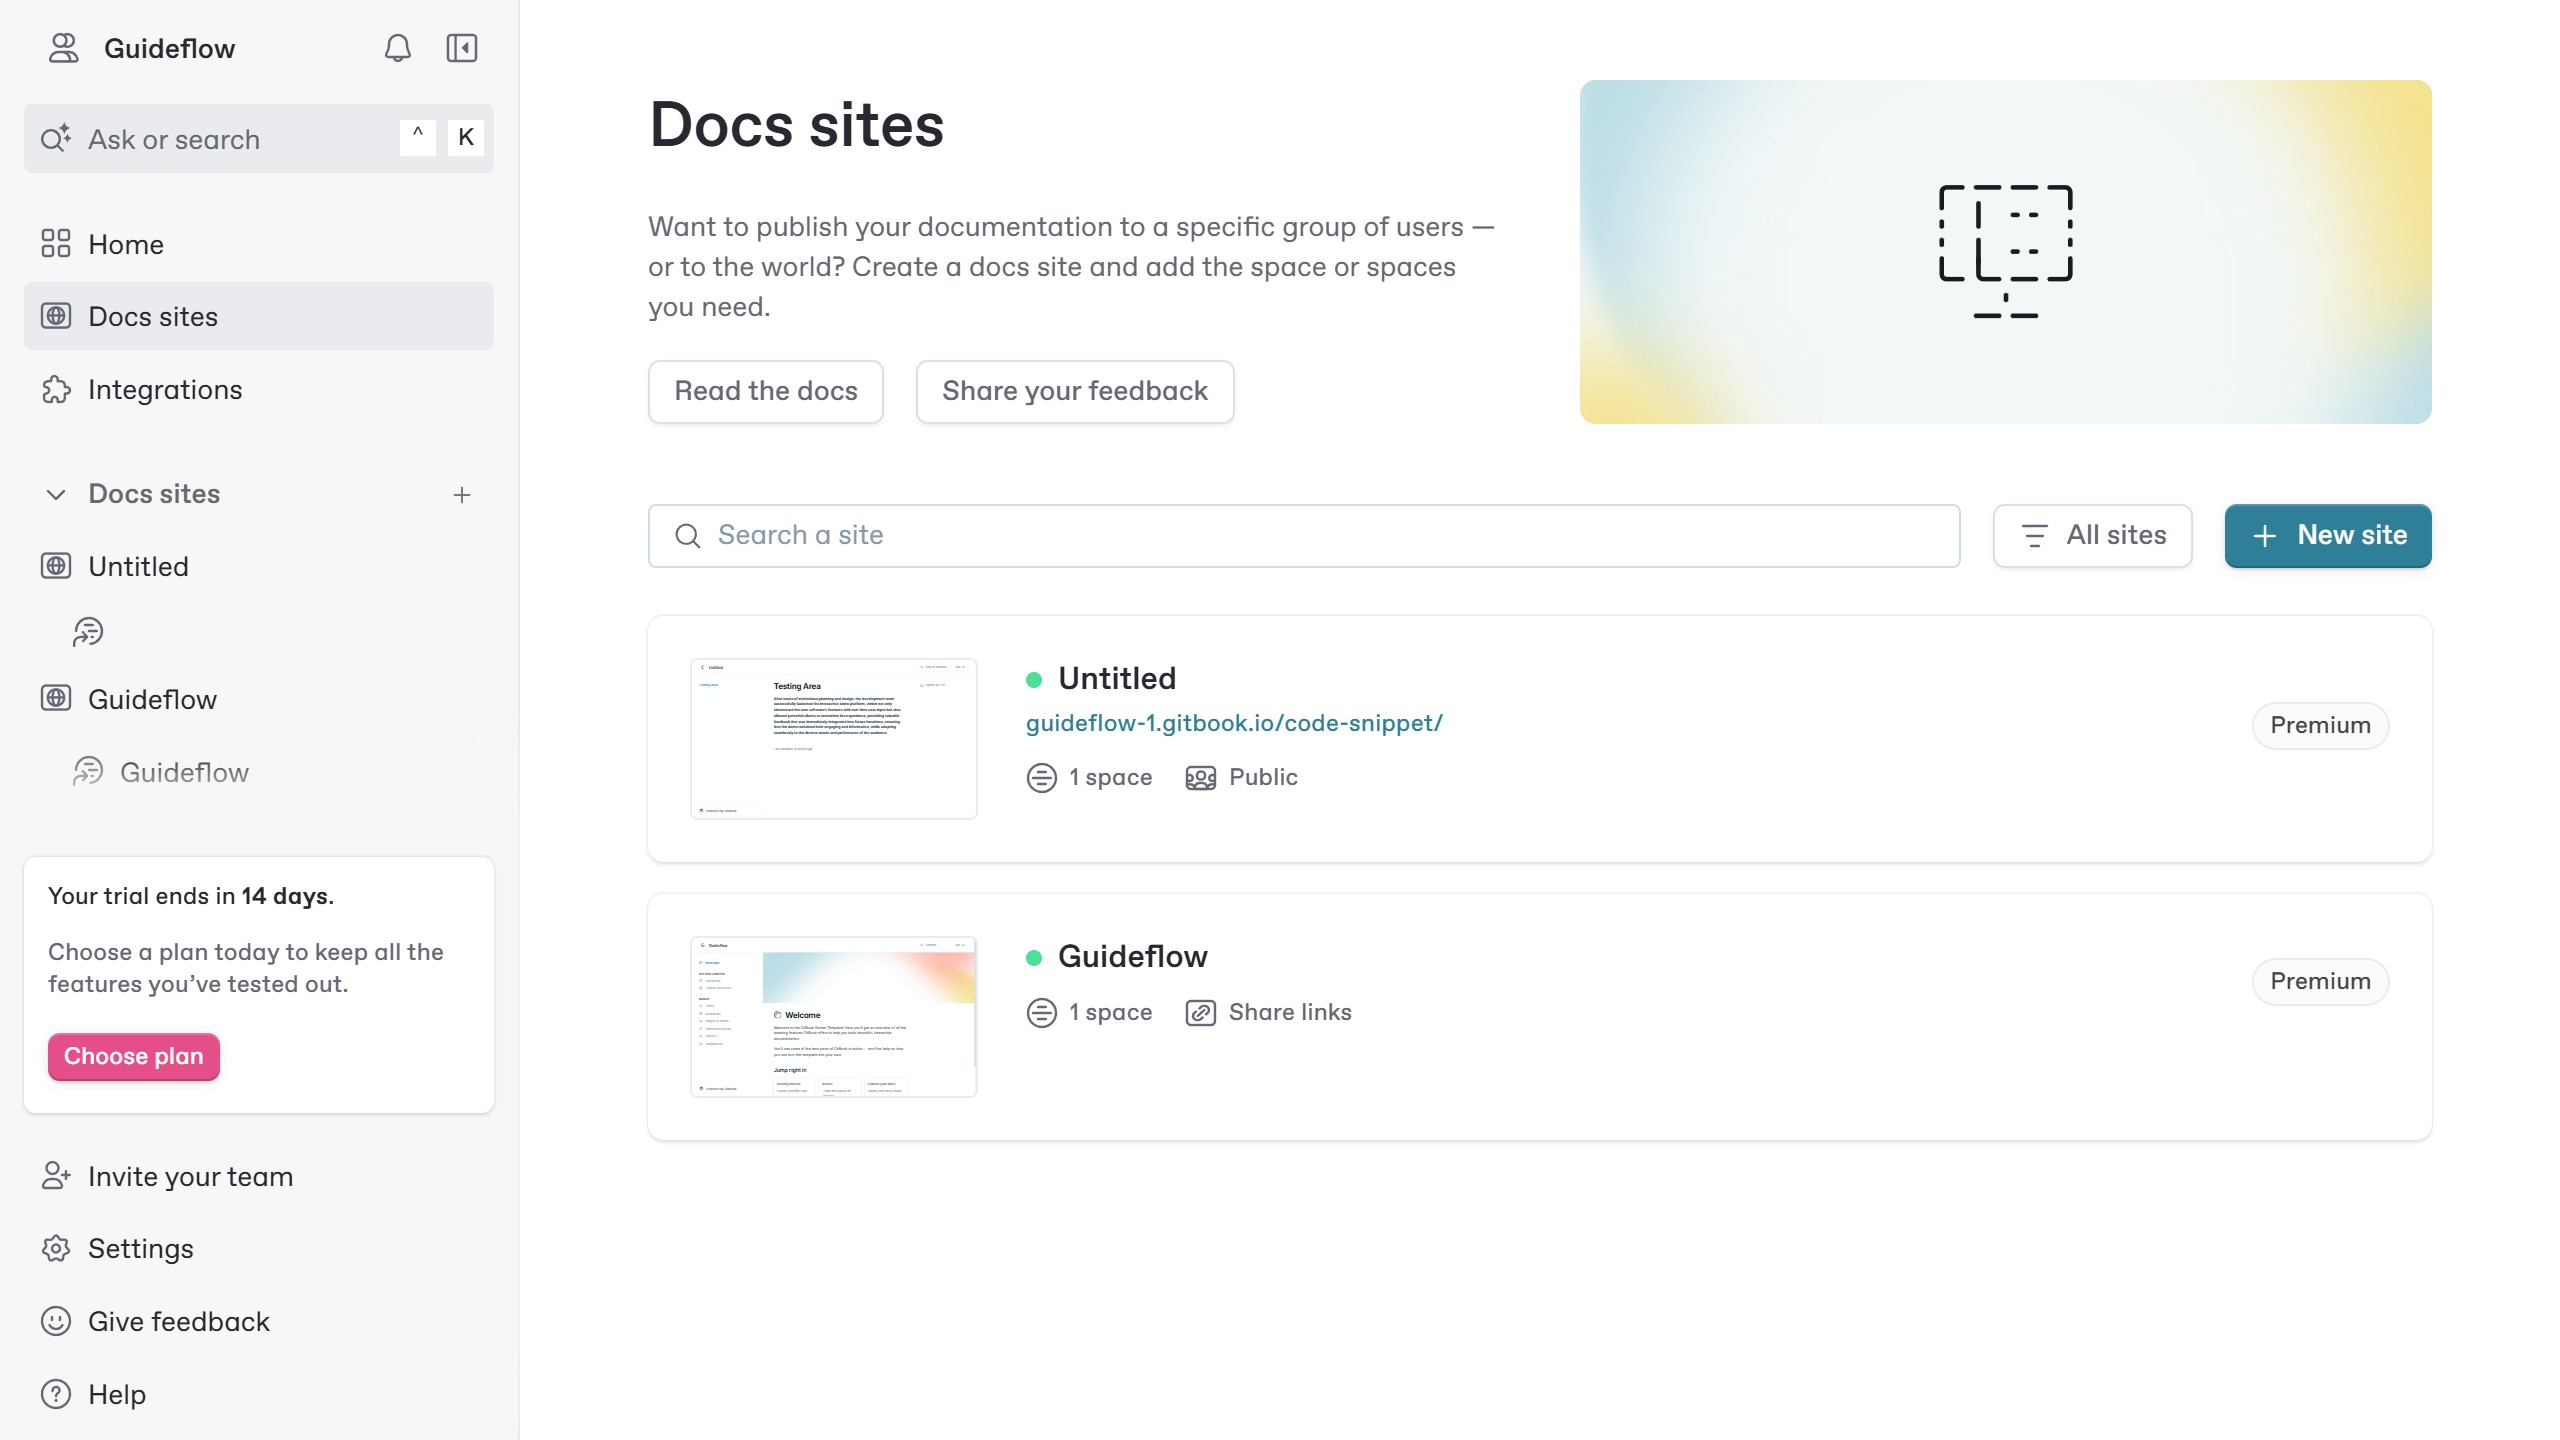The width and height of the screenshot is (2560, 1440).
Task: Open Settings in the sidebar
Action: click(x=259, y=1248)
